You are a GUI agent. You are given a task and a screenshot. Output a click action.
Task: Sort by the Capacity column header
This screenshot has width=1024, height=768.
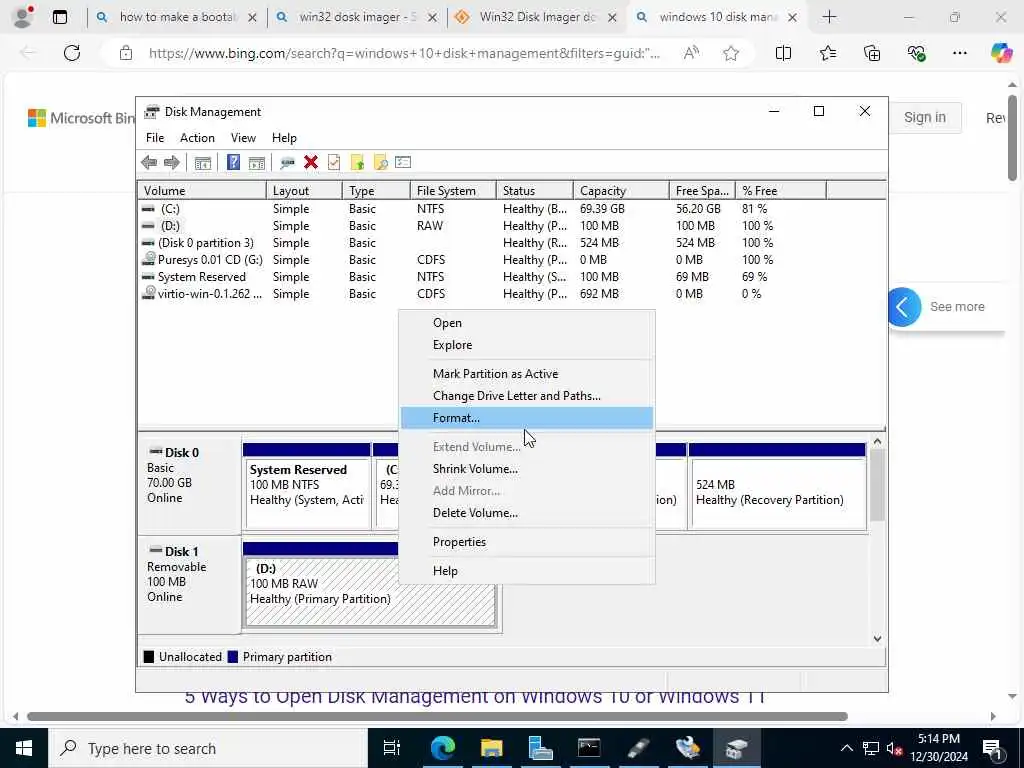tap(621, 191)
